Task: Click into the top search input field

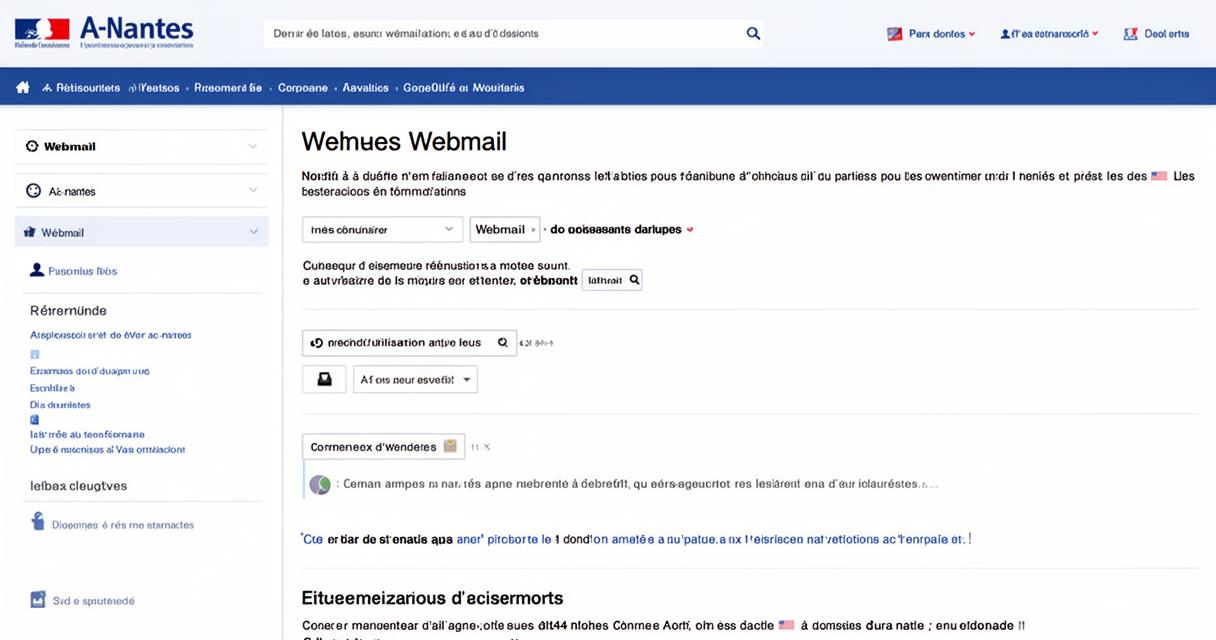Action: click(505, 33)
